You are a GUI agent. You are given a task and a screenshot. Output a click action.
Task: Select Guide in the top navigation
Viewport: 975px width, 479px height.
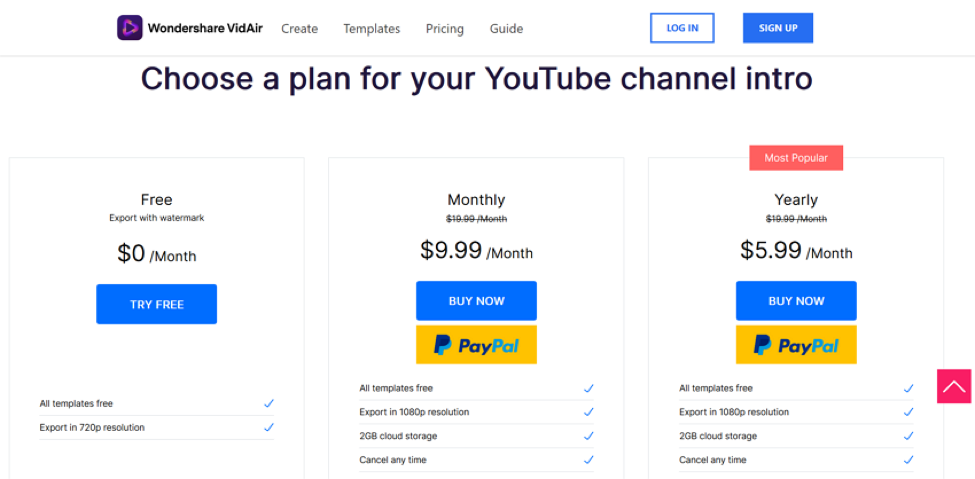pyautogui.click(x=507, y=29)
